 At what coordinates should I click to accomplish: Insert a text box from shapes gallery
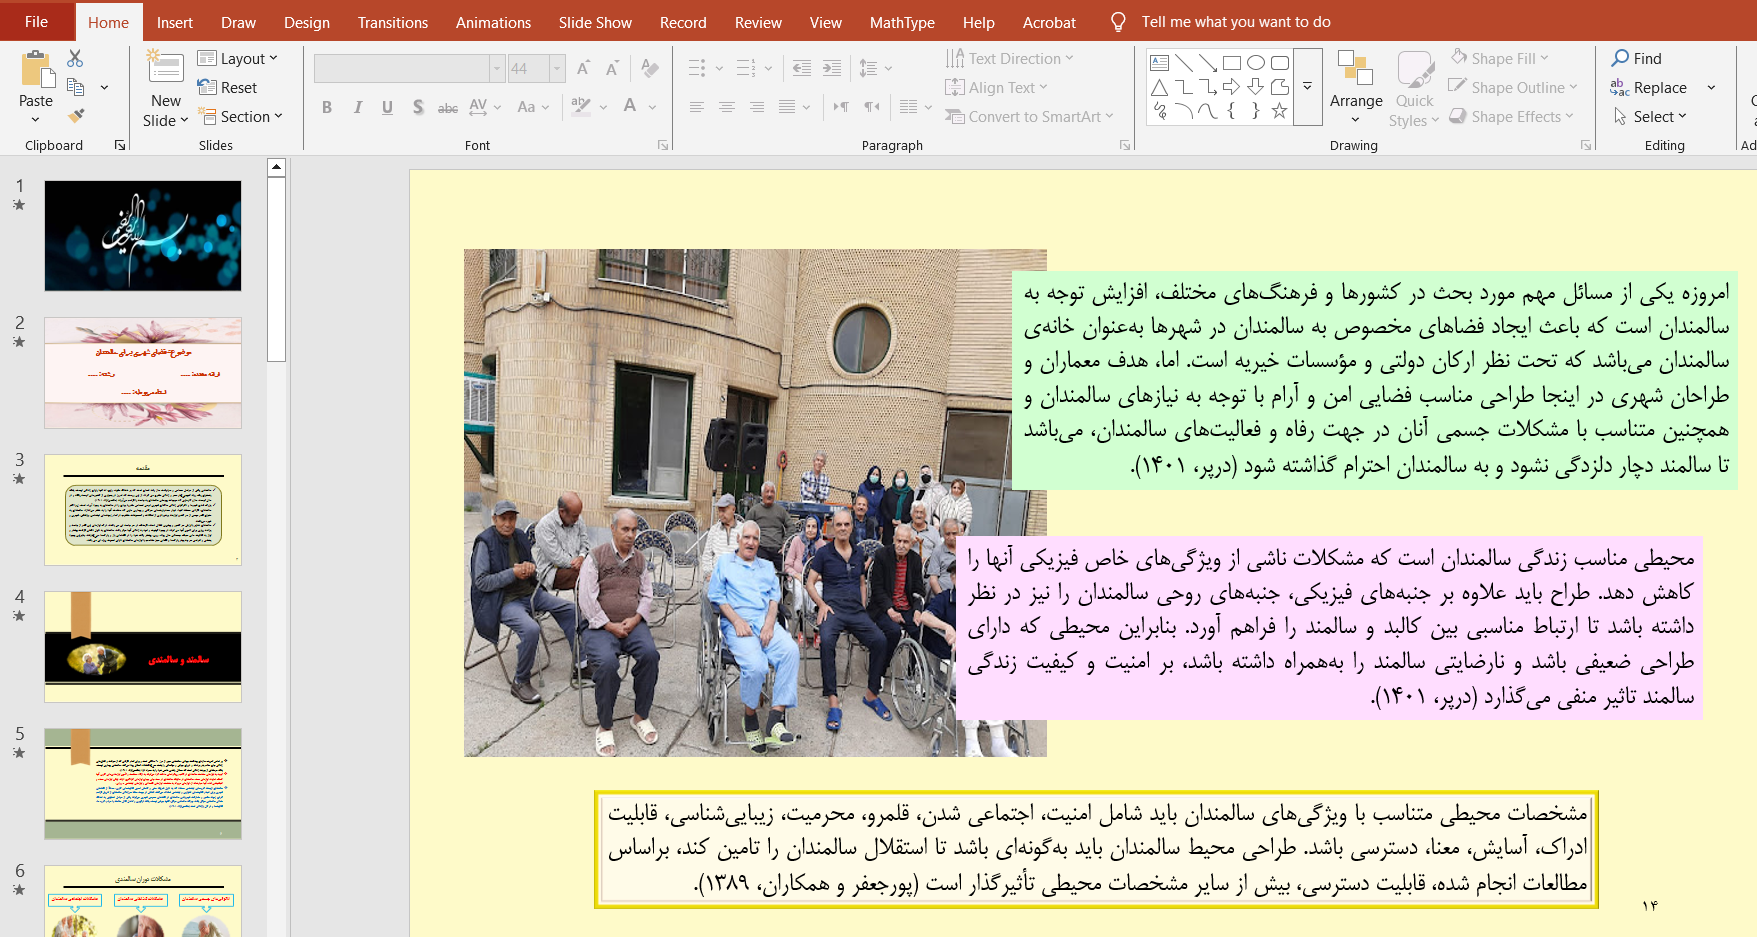[x=1160, y=63]
